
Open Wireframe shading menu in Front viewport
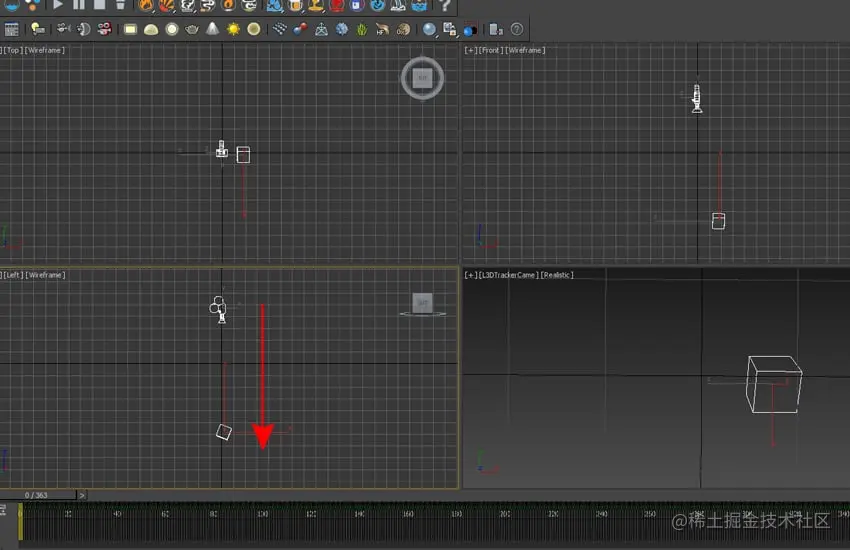[x=525, y=50]
